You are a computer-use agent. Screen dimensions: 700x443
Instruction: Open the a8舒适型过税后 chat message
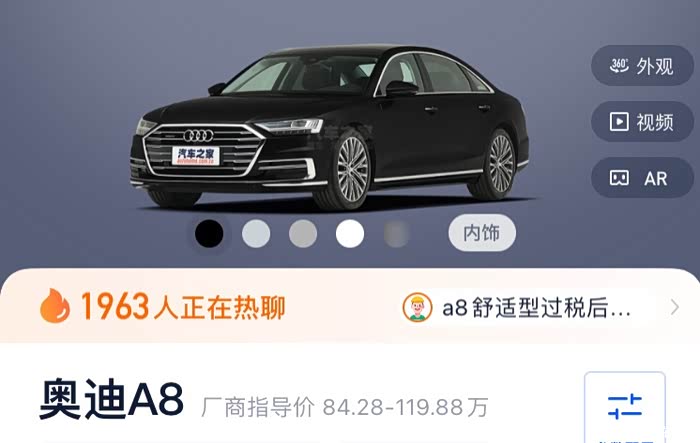[x=536, y=308]
